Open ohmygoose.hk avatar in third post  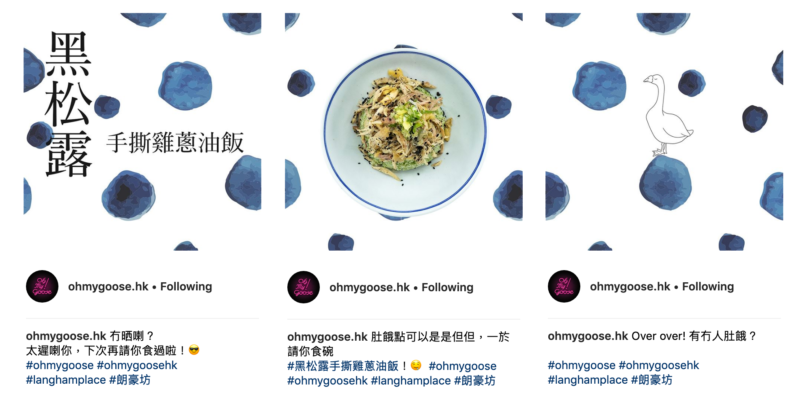point(564,286)
